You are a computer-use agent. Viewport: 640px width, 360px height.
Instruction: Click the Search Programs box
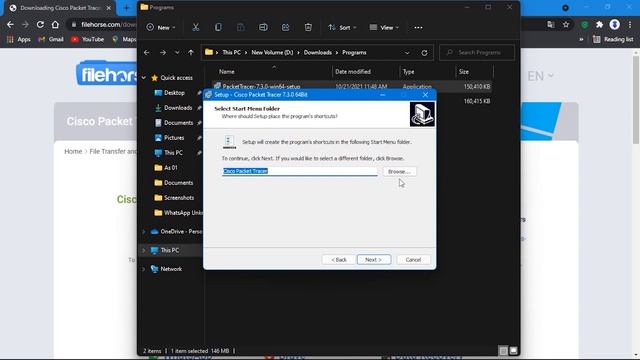pos(477,53)
